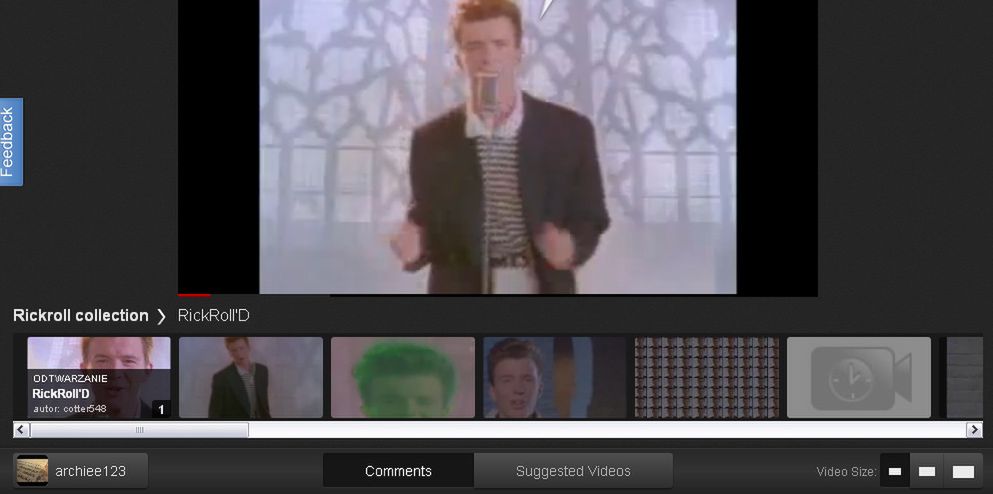Set video size to large
993x494 pixels.
[x=963, y=471]
